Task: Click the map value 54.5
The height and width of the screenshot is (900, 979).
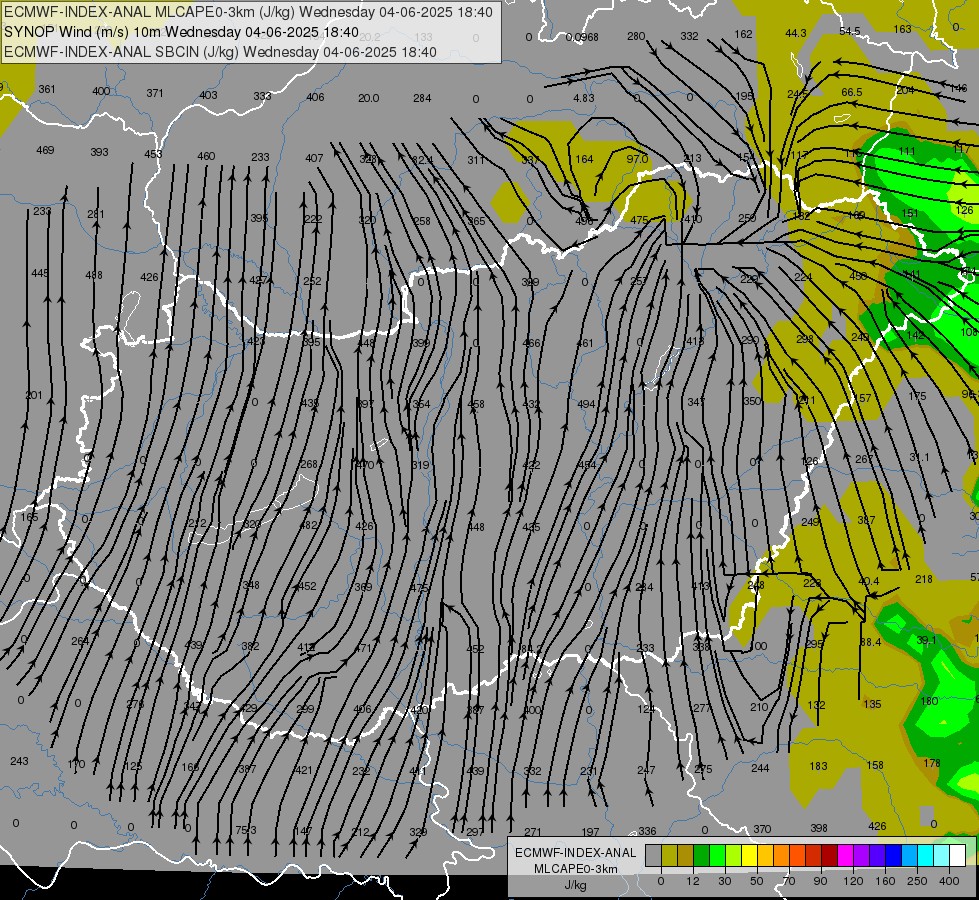Action: (x=850, y=31)
